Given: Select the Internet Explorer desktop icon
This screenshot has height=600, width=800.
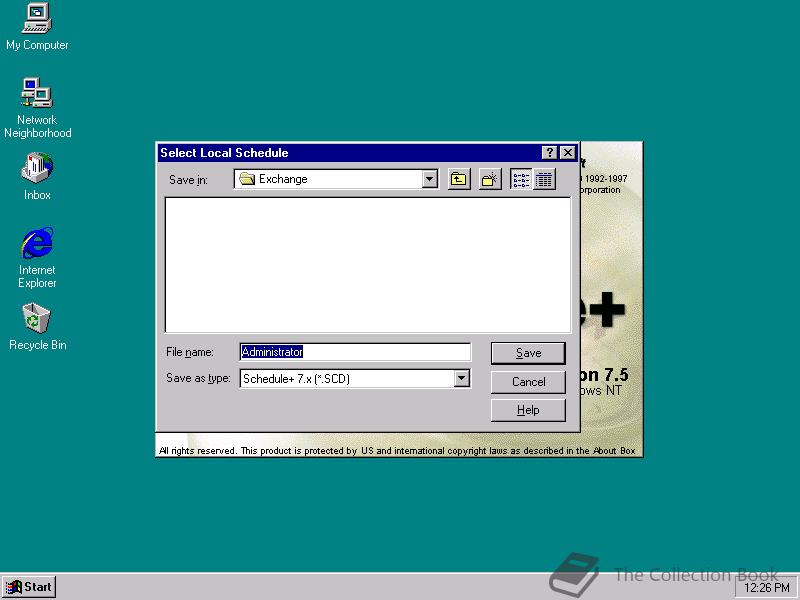Looking at the screenshot, I should (x=37, y=258).
